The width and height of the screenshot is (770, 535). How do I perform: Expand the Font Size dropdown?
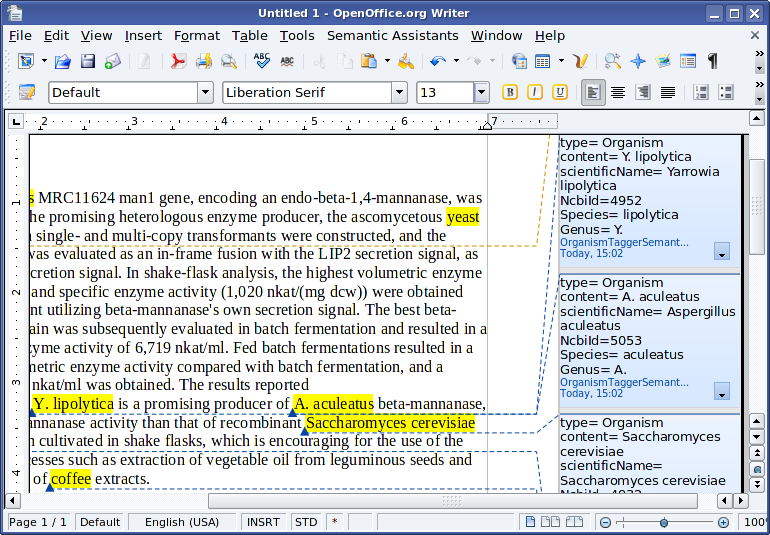click(482, 93)
